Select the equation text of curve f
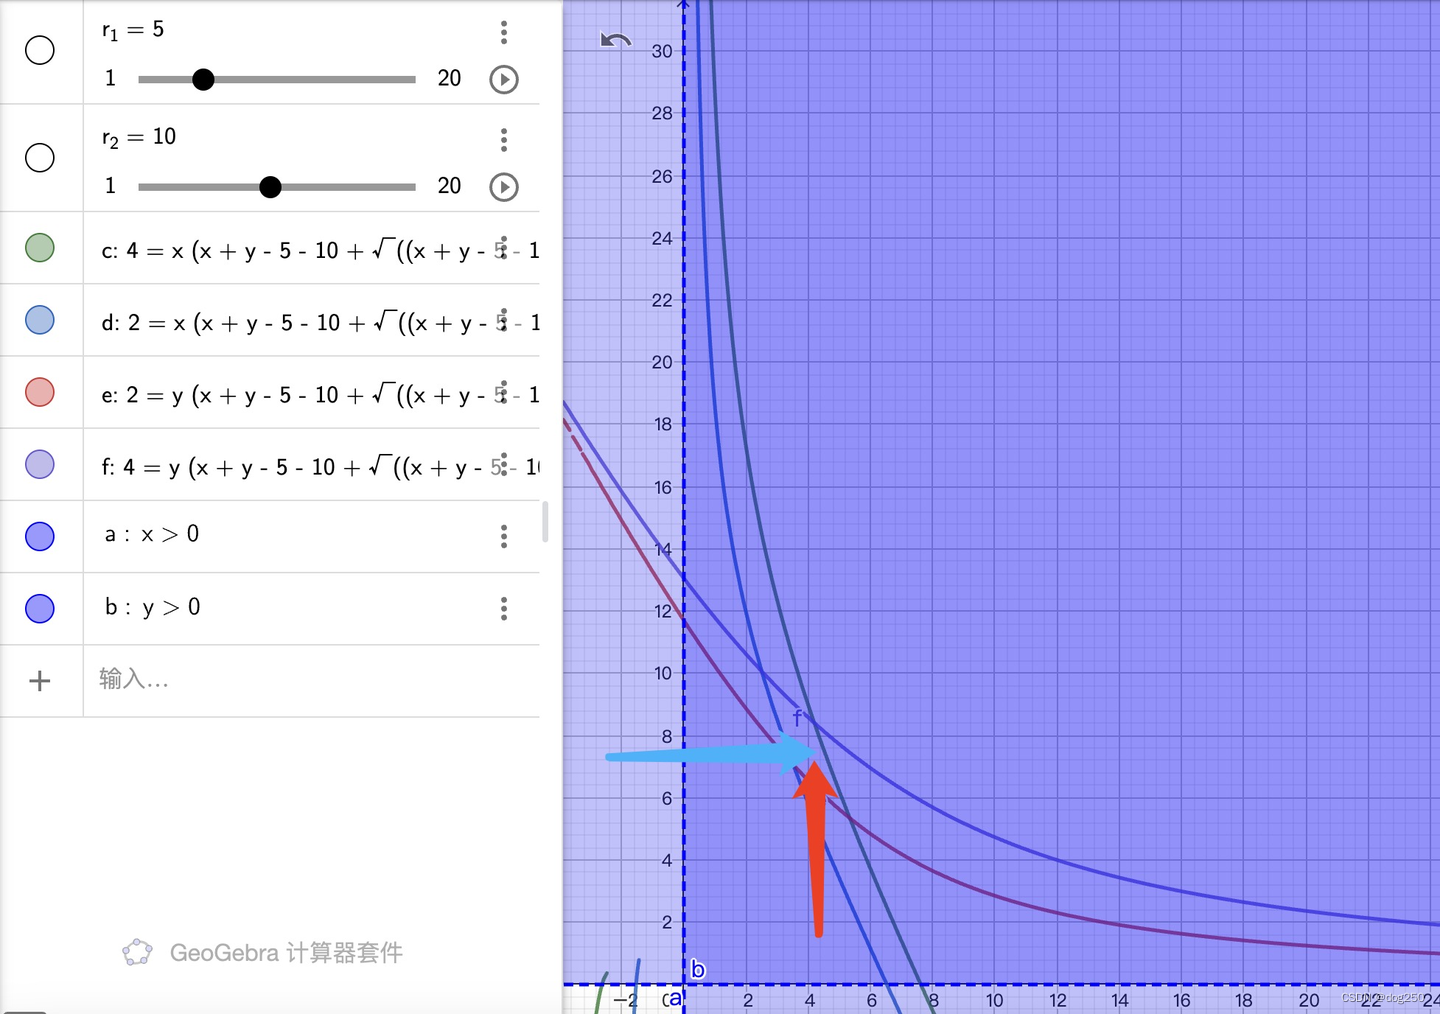 coord(320,467)
